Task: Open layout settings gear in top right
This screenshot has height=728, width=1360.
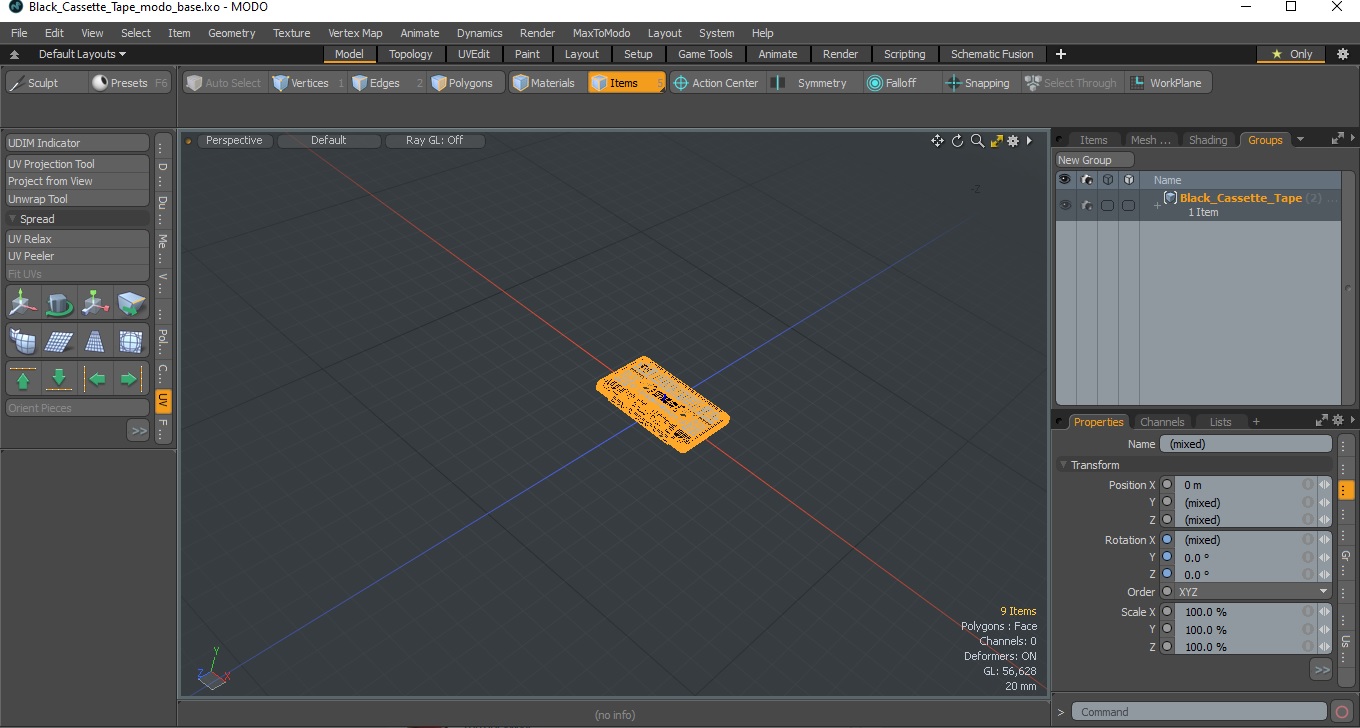Action: [x=1343, y=54]
